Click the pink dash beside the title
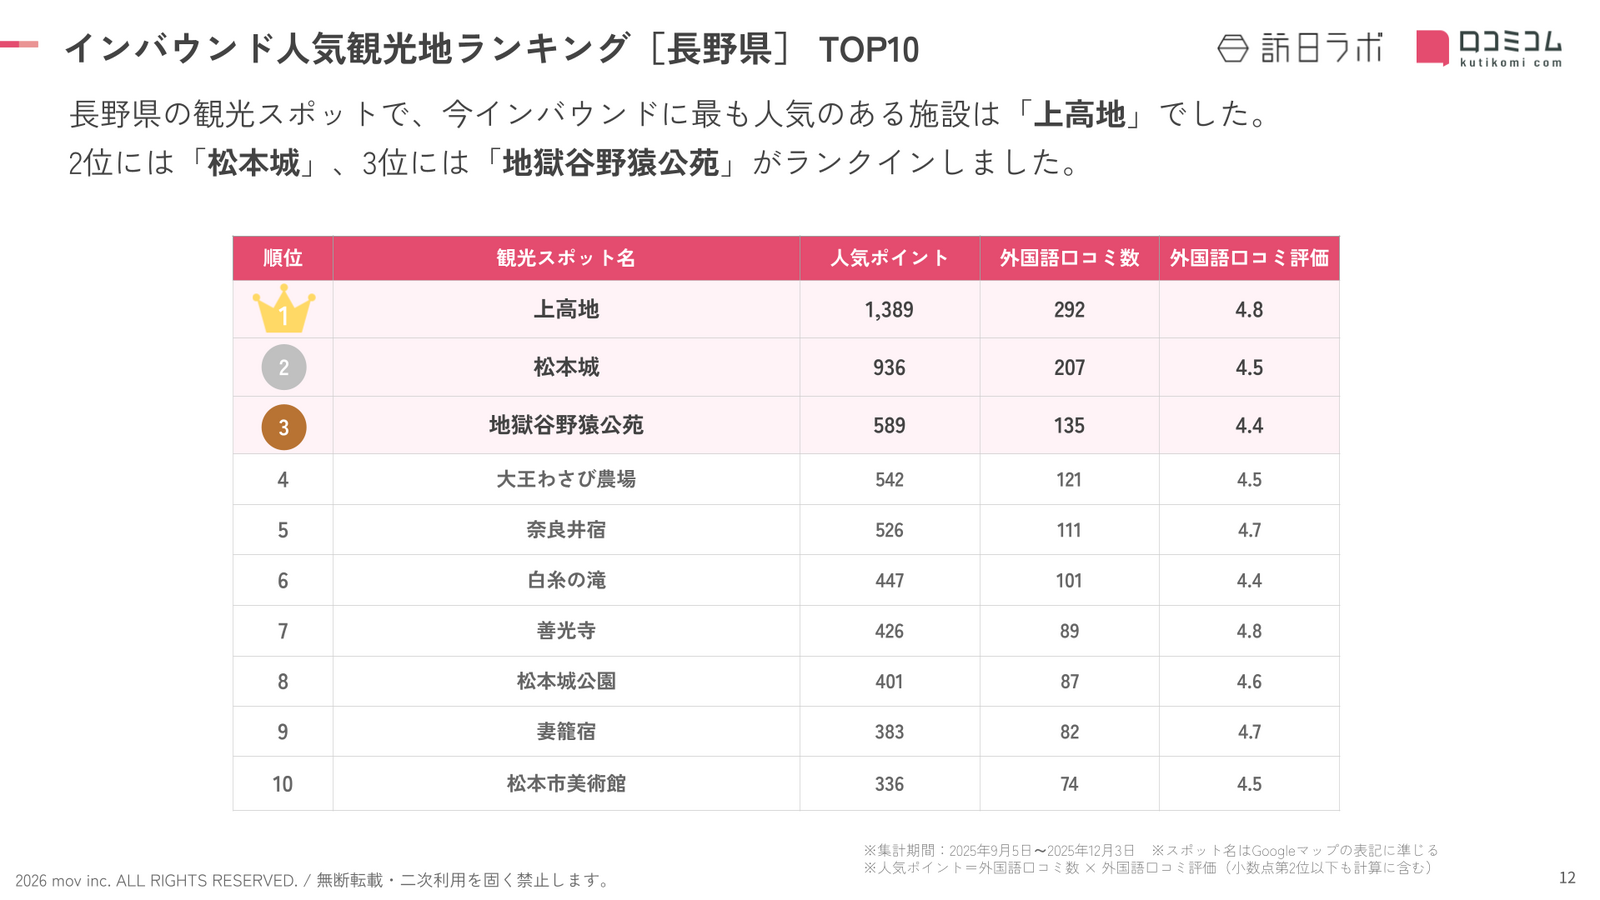The width and height of the screenshot is (1600, 900). point(19,44)
